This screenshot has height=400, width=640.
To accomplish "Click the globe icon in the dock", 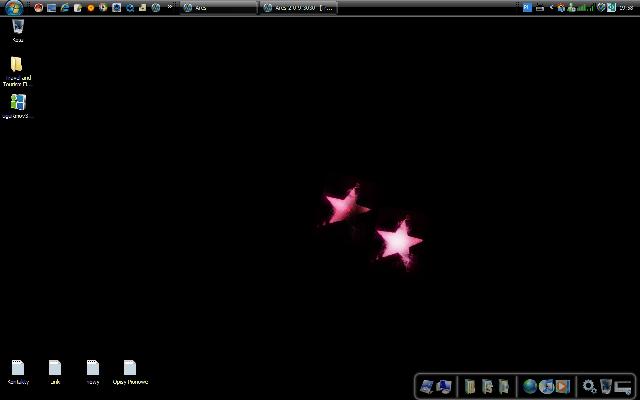I will tap(530, 386).
